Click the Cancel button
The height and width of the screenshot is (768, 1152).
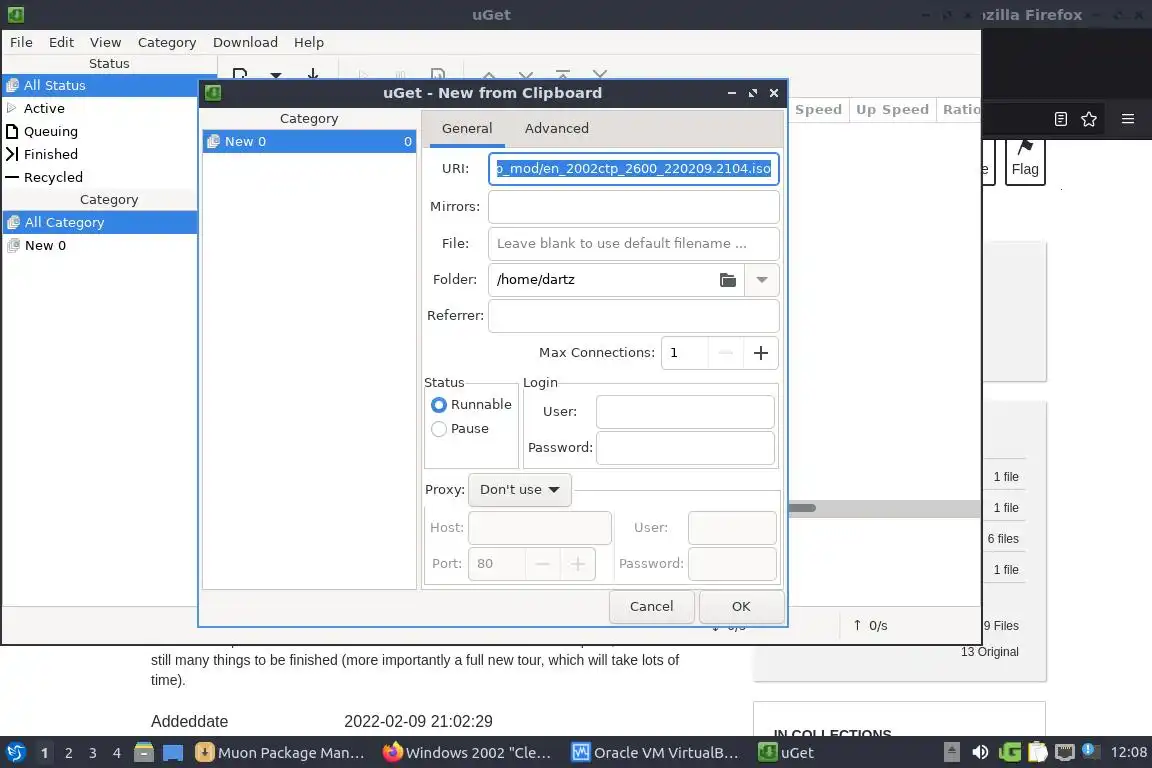pyautogui.click(x=651, y=607)
